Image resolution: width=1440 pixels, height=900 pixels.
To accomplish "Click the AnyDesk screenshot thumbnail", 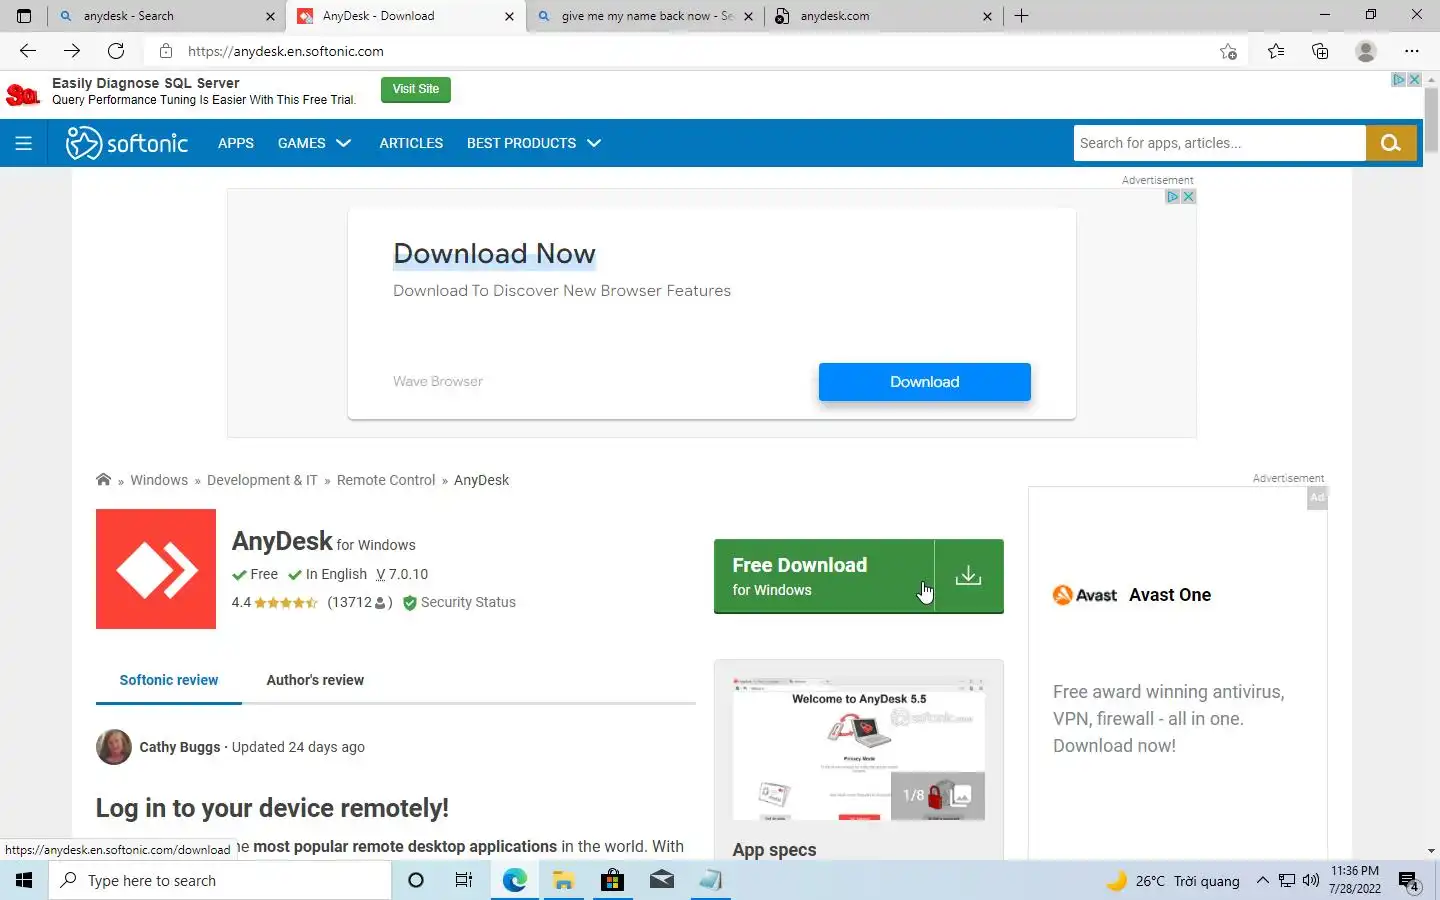I will (859, 748).
